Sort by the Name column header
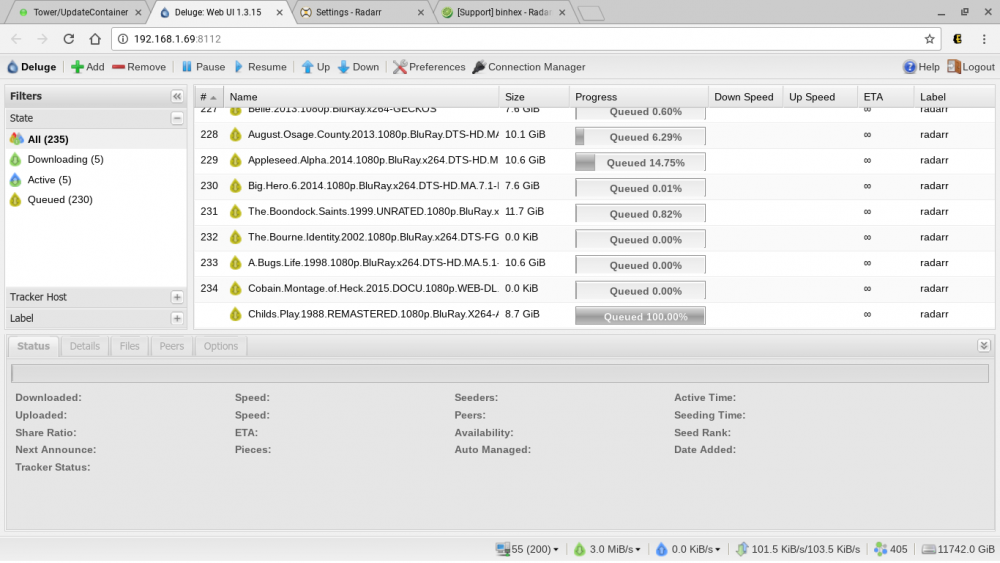 361,97
